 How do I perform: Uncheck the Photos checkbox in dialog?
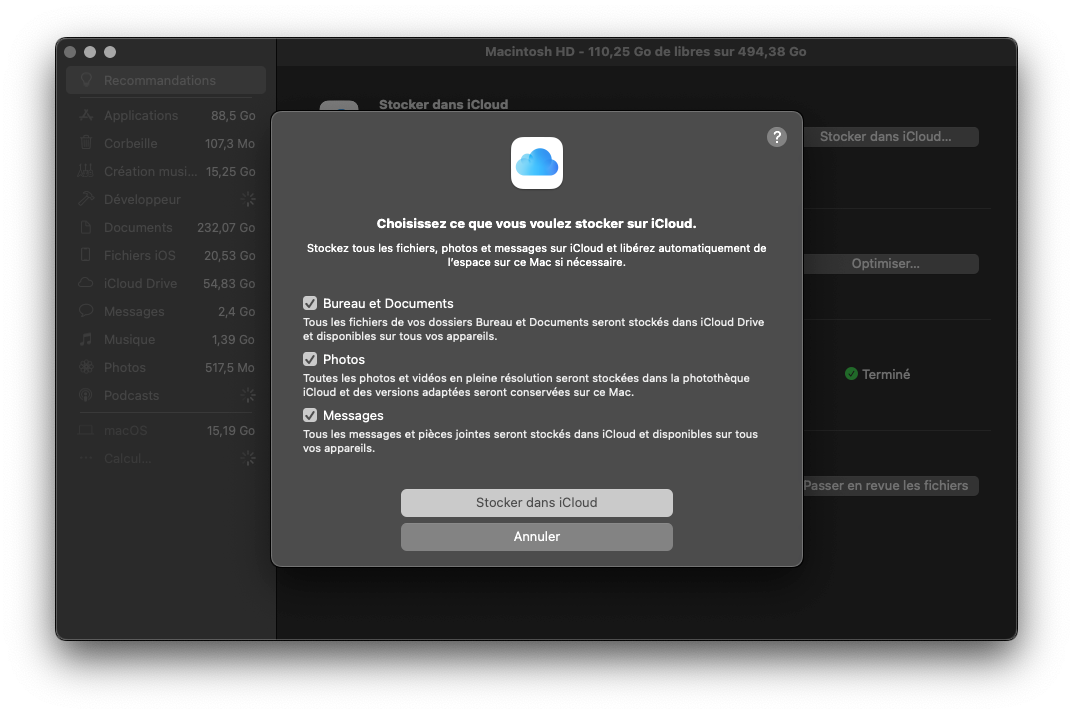click(x=310, y=359)
